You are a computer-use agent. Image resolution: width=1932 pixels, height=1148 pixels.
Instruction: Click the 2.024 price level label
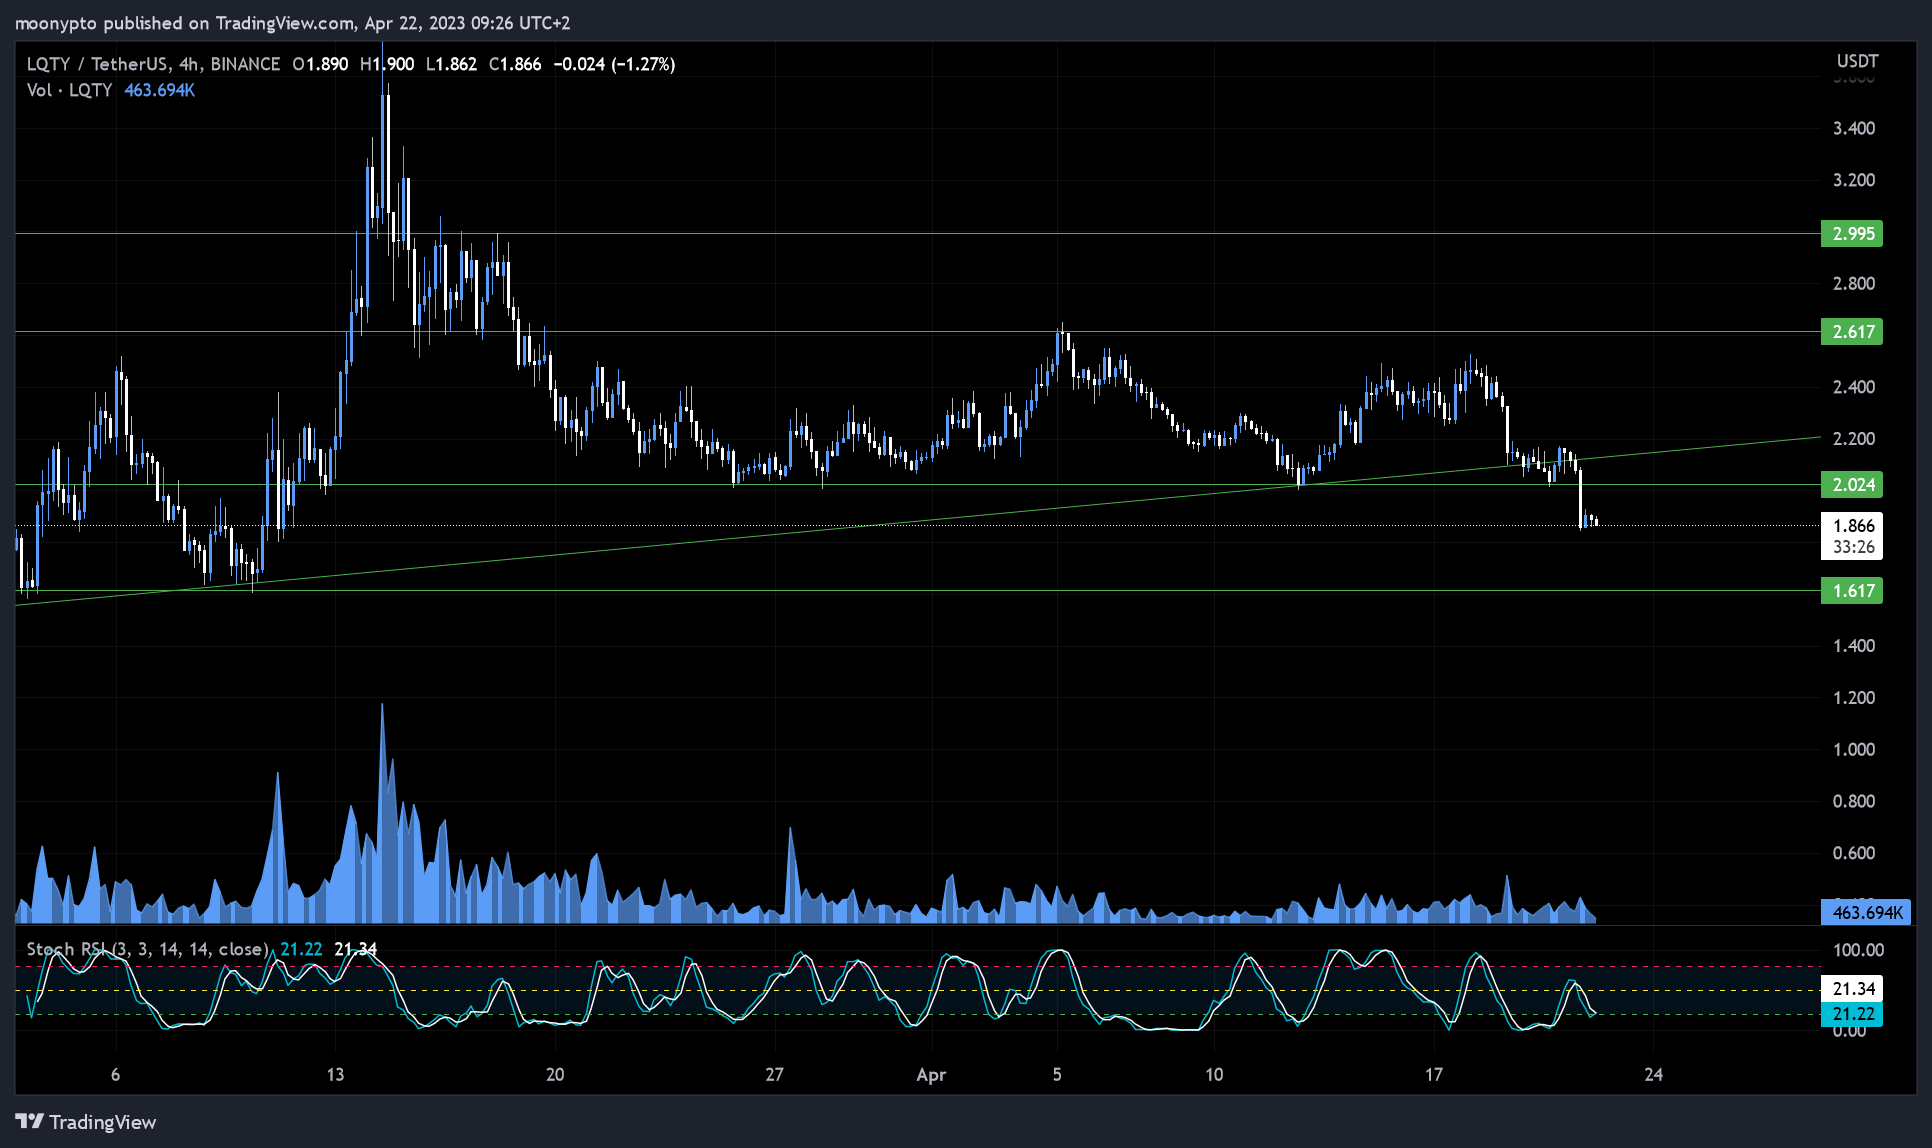pos(1852,485)
